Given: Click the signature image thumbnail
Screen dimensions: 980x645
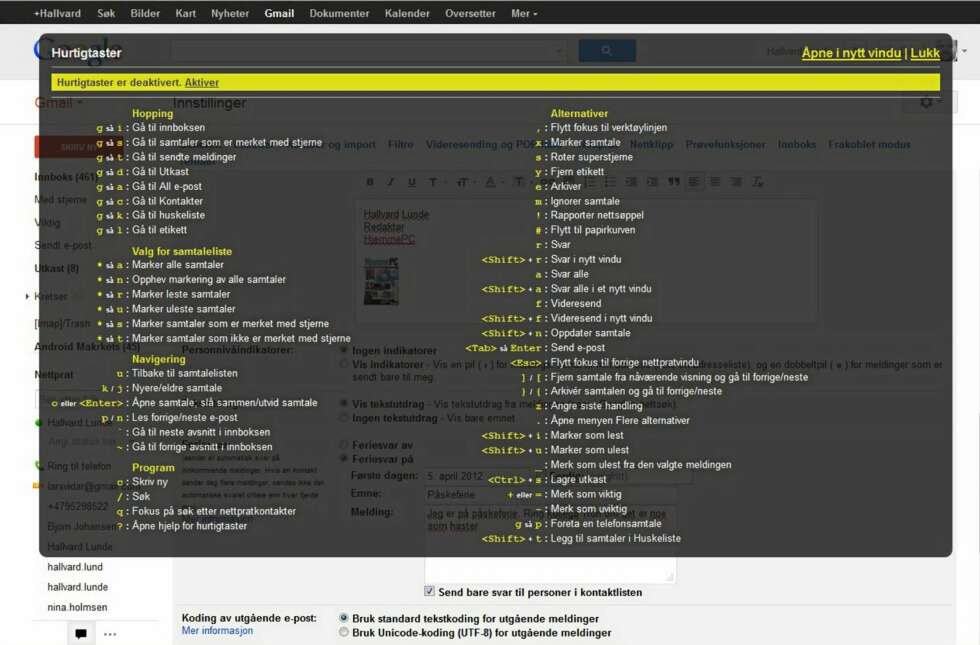Looking at the screenshot, I should (381, 281).
